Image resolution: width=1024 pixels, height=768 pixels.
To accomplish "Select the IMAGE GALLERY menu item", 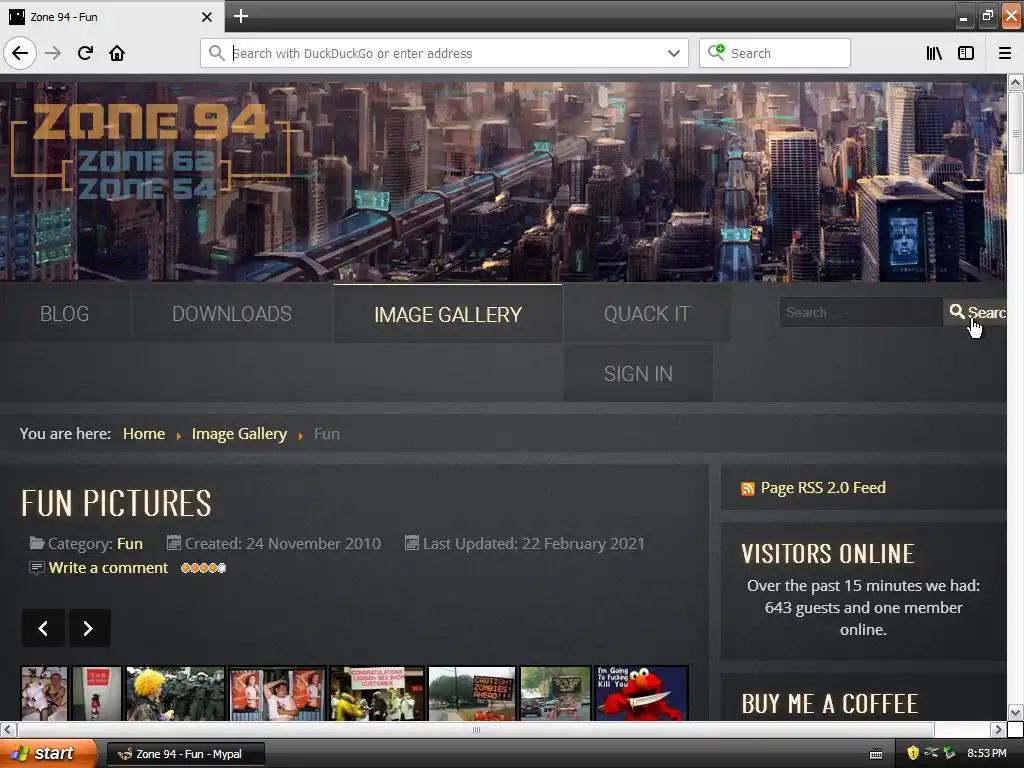I will (448, 315).
